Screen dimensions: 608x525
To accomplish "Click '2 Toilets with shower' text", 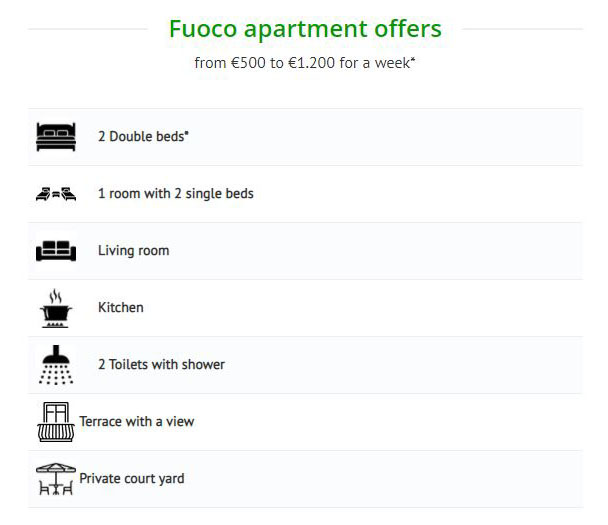I will click(161, 364).
